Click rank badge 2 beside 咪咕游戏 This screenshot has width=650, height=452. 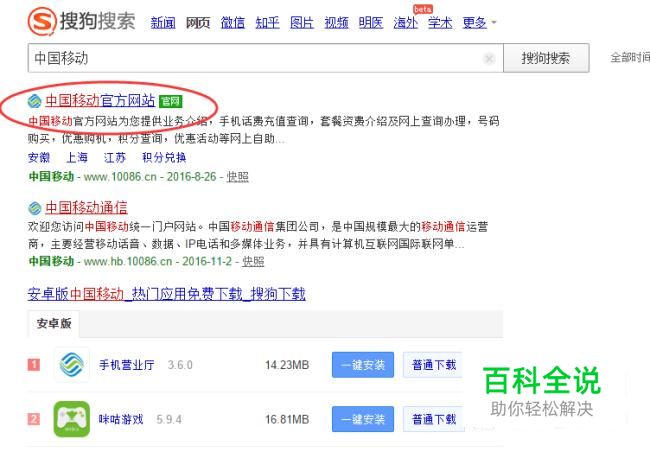tap(34, 419)
